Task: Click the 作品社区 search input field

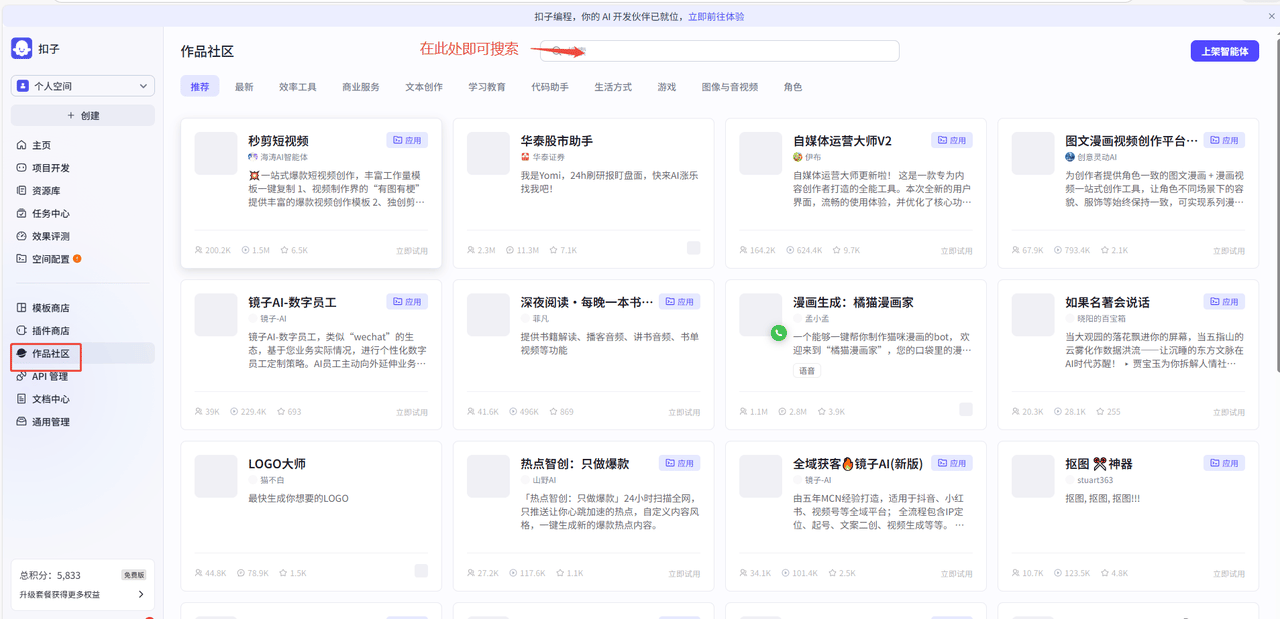Action: [x=721, y=51]
